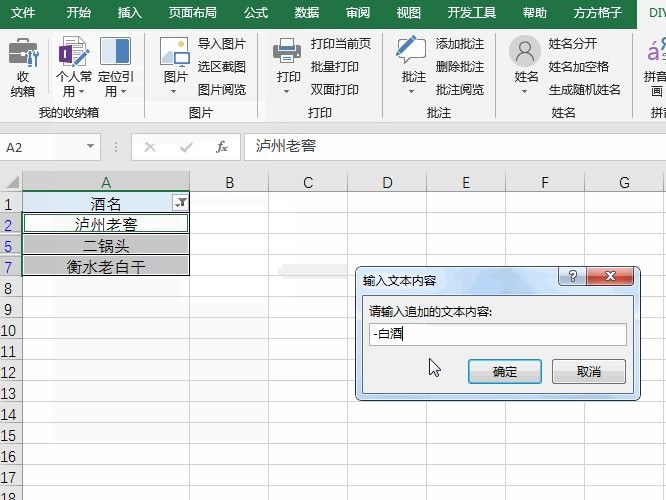Click the 取消 button
Screen dimensions: 666x500
pyautogui.click(x=589, y=372)
